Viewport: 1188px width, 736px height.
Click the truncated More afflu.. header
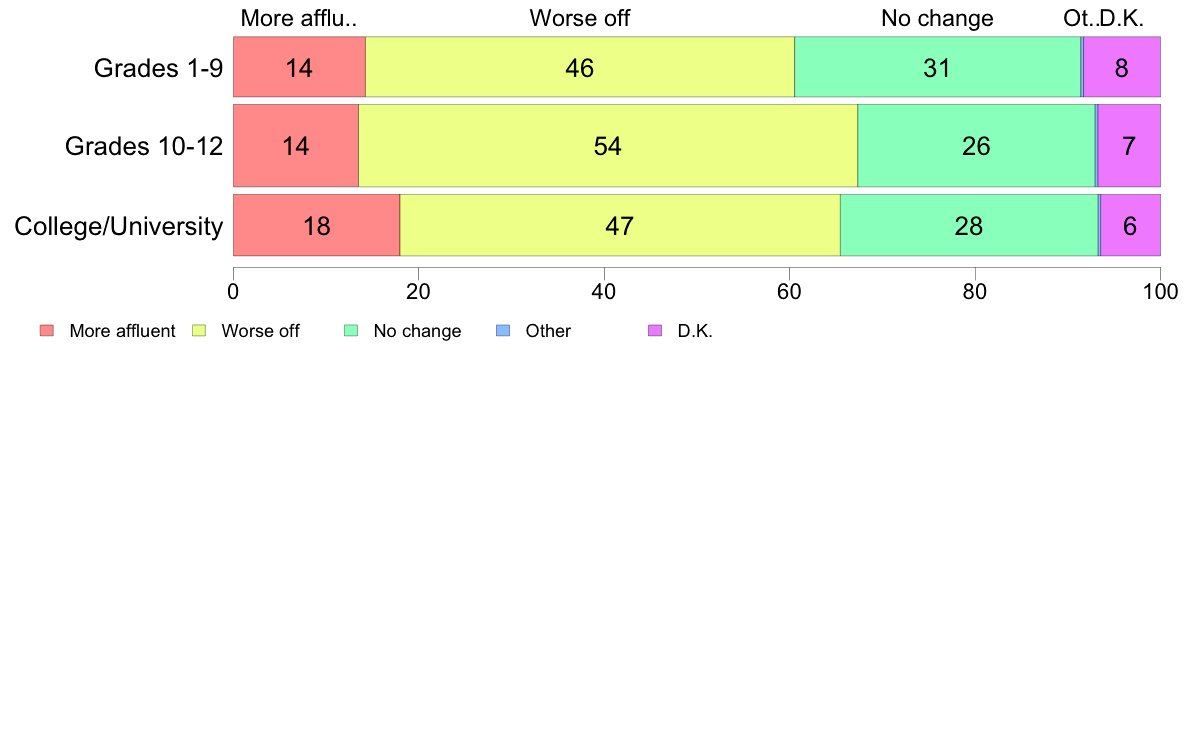(299, 18)
